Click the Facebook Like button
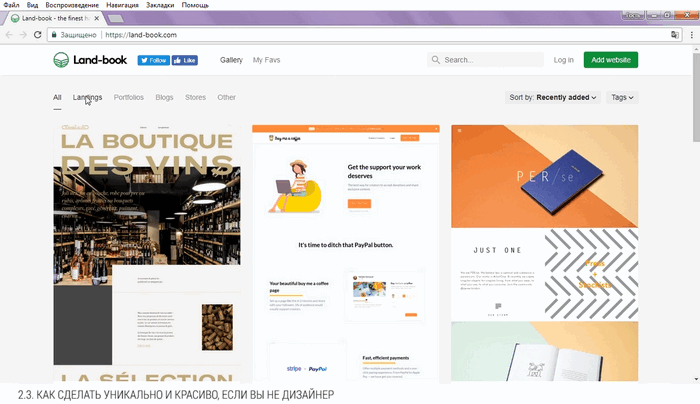 point(185,60)
